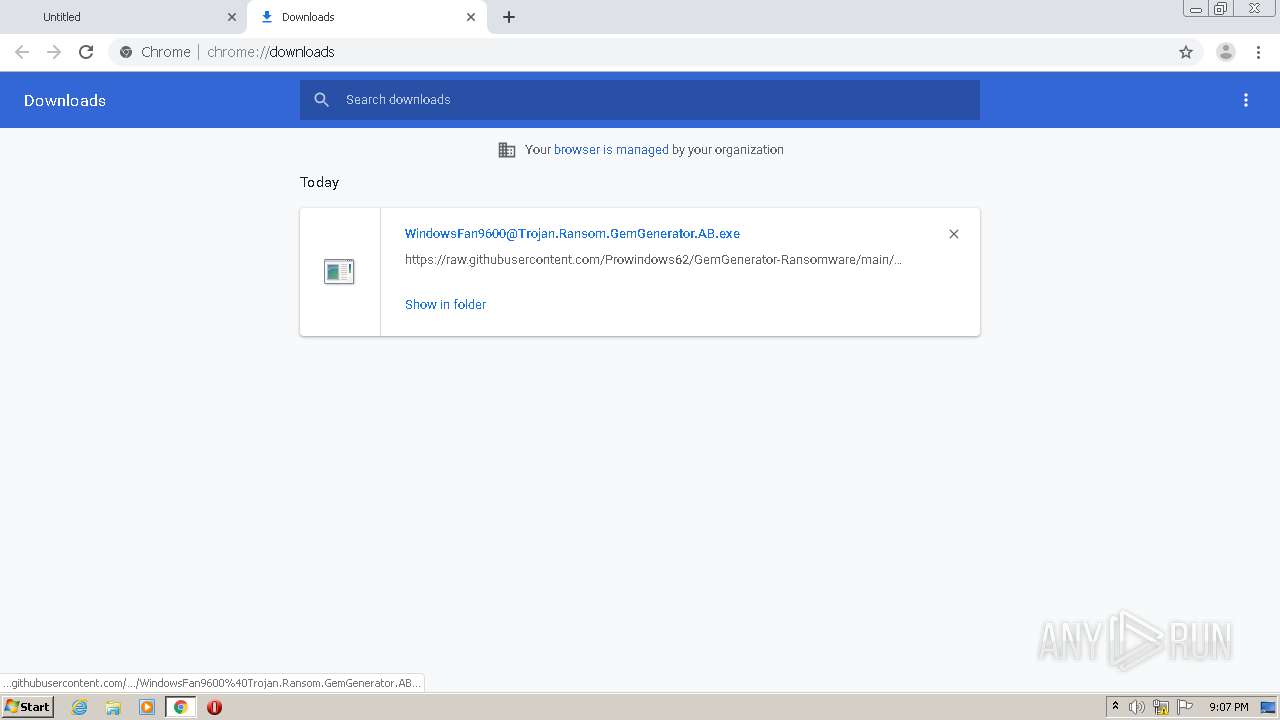Open a new tab with the plus button

tap(509, 17)
